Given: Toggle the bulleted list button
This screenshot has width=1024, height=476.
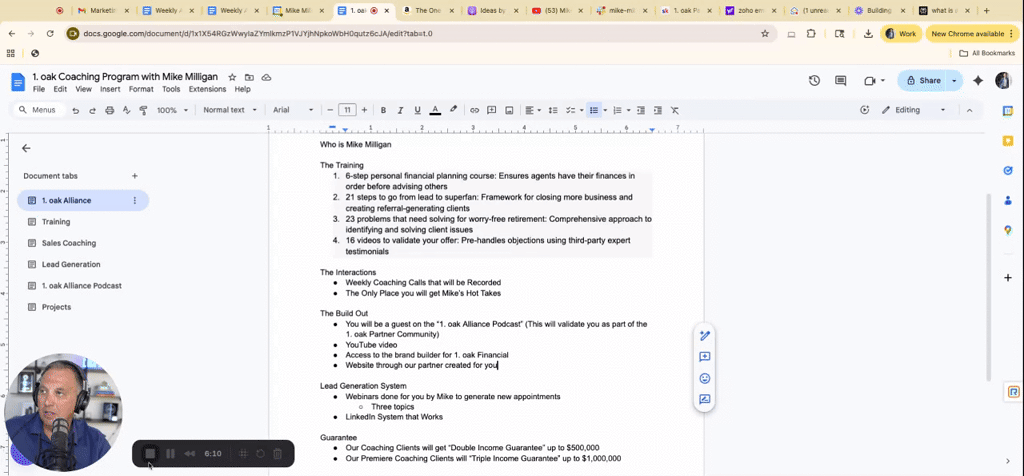Looking at the screenshot, I should click(x=594, y=110).
